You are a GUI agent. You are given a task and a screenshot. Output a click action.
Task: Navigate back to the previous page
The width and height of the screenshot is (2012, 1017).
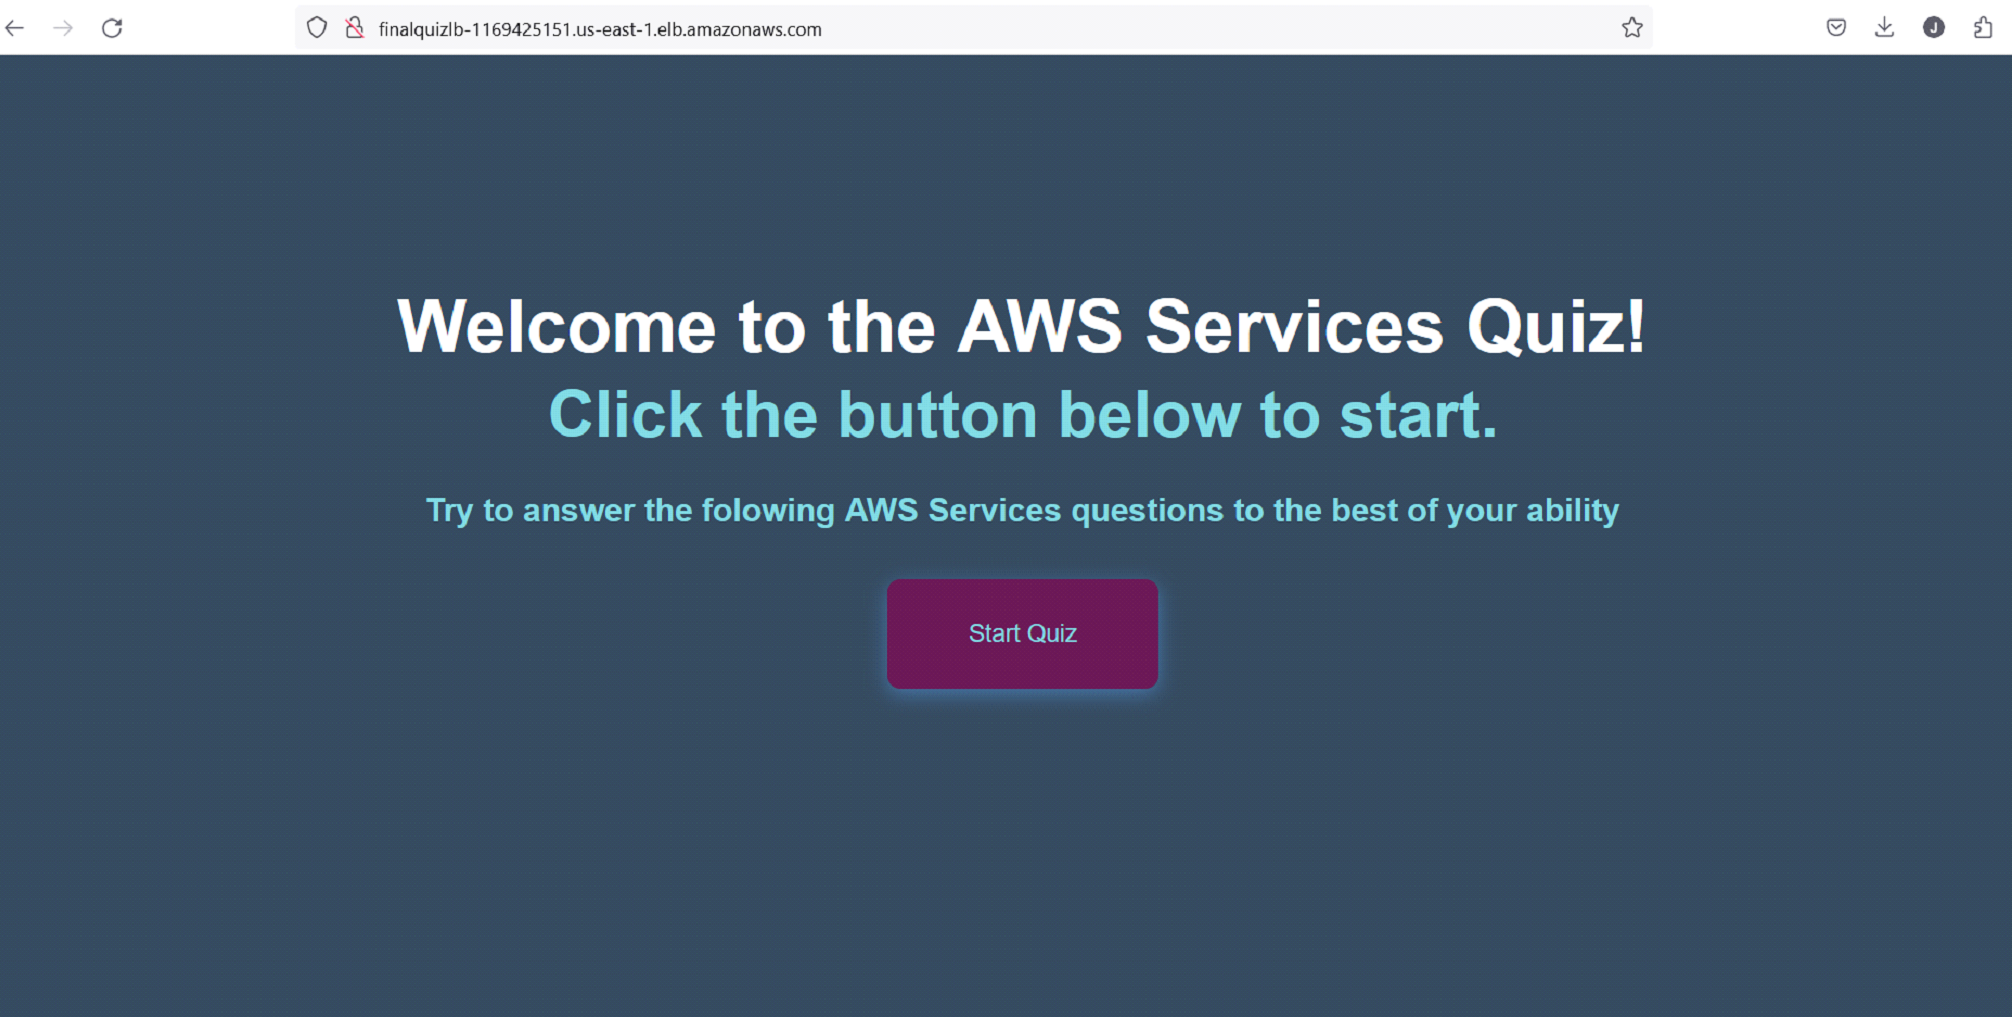(14, 28)
